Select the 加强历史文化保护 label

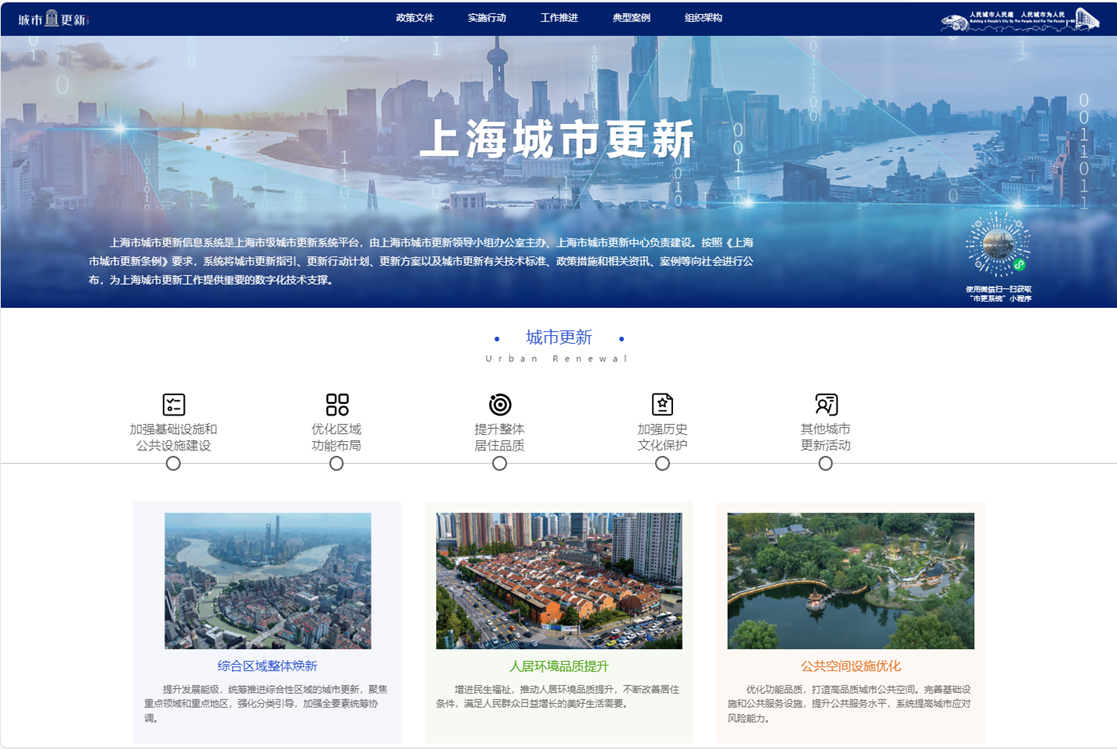663,437
